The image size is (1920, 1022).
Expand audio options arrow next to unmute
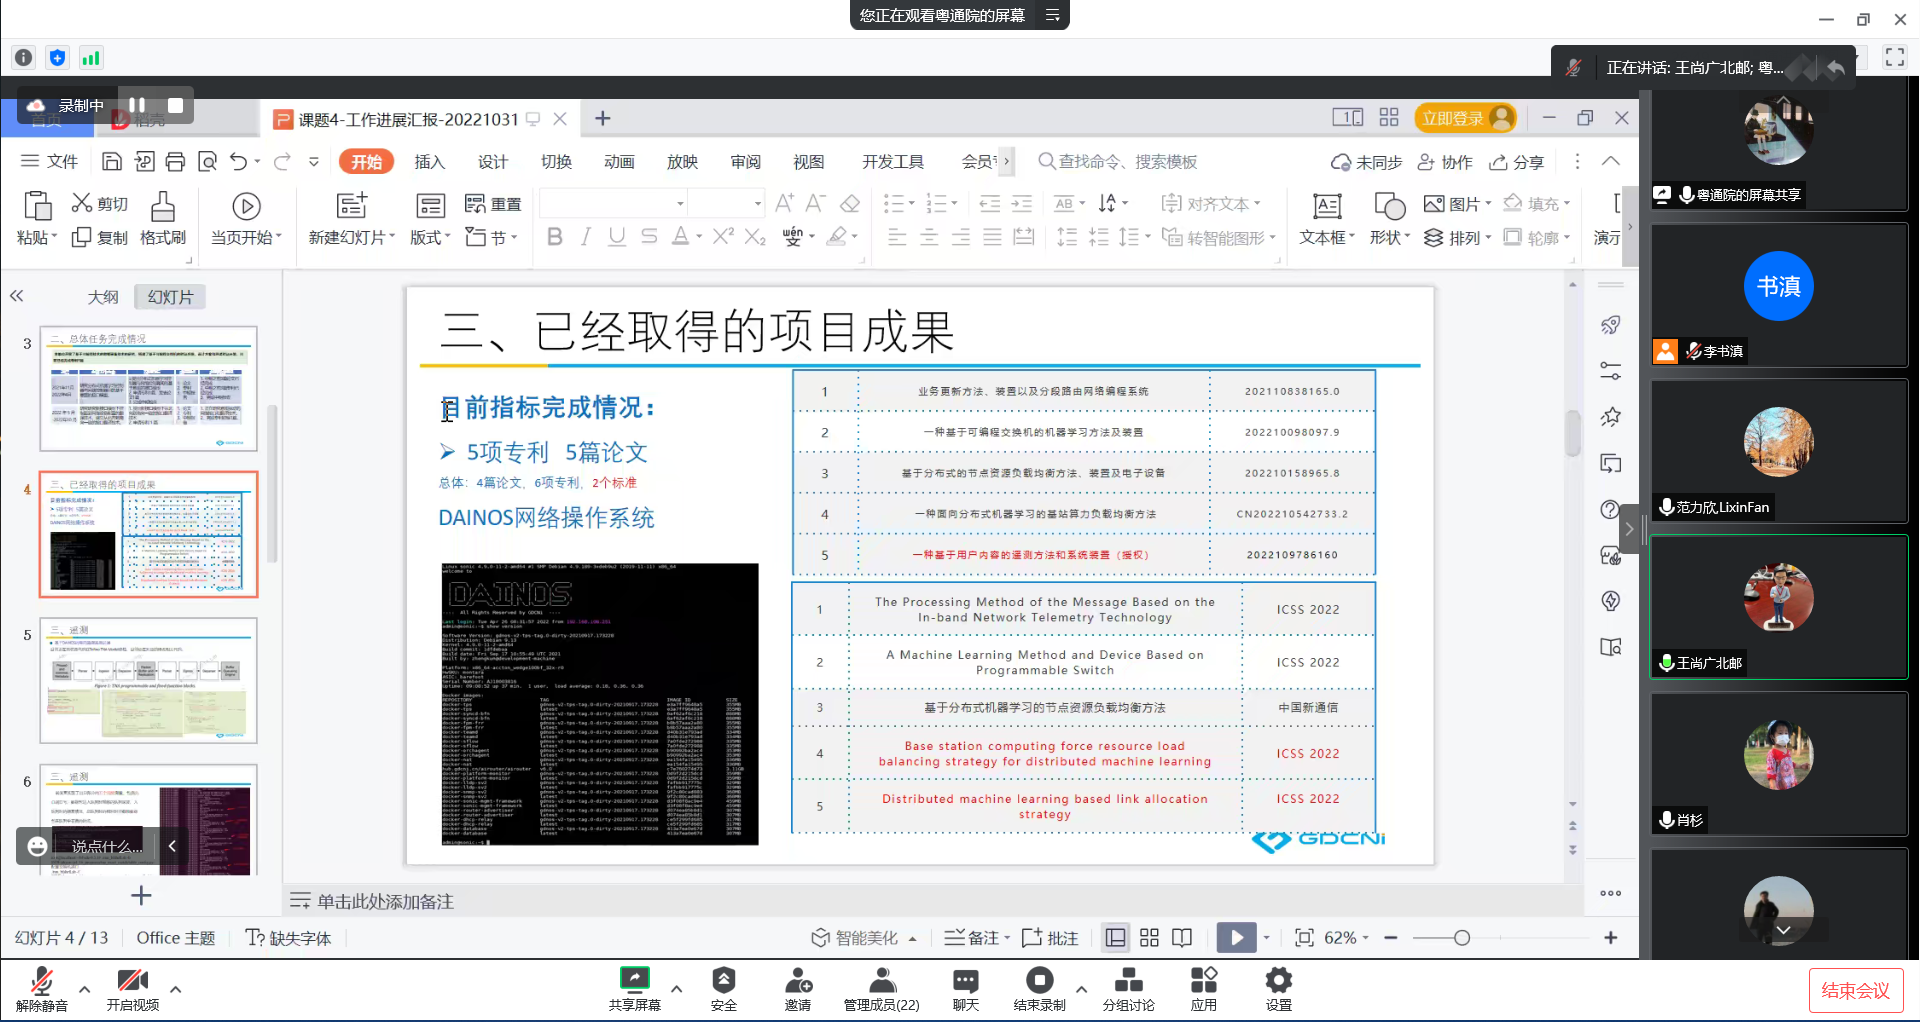[x=85, y=989]
